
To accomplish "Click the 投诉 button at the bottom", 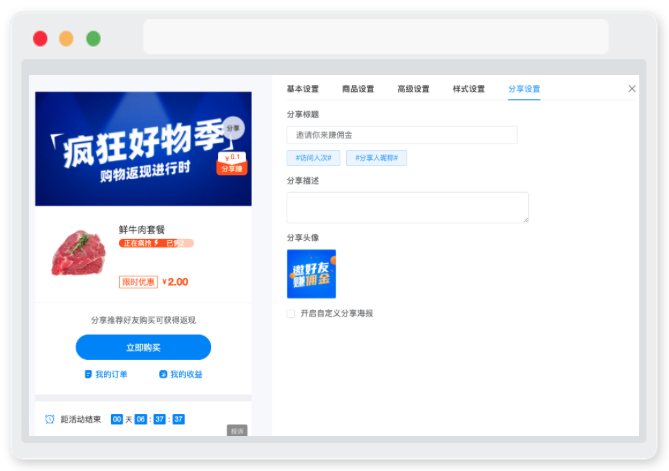I will pyautogui.click(x=237, y=431).
